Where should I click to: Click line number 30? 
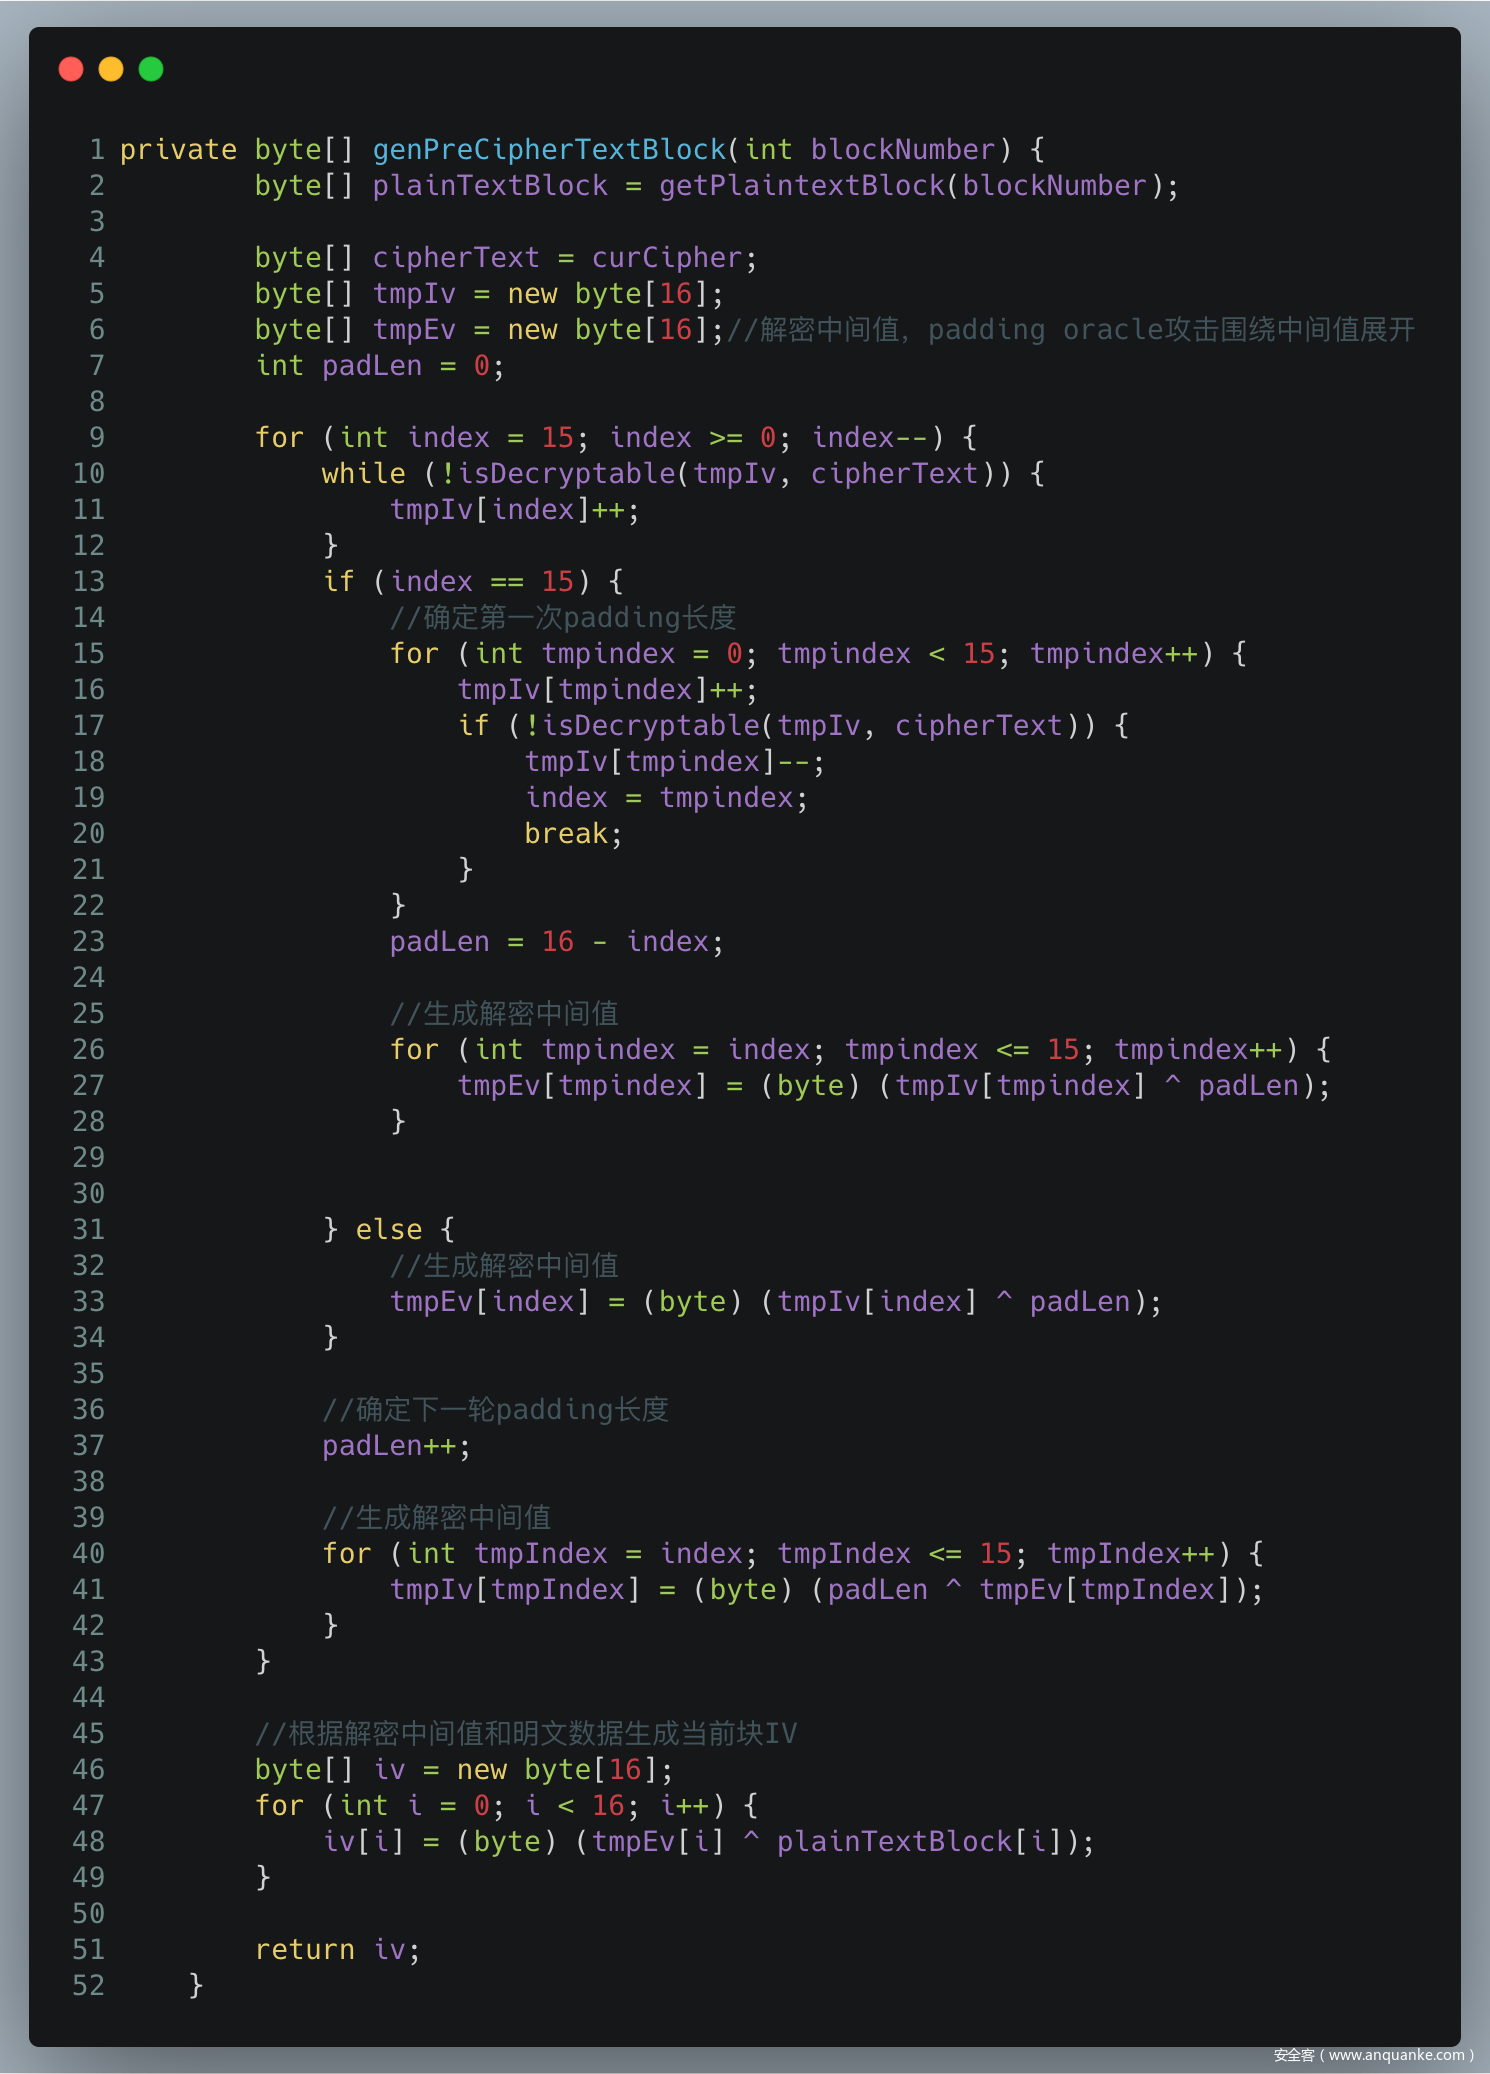click(89, 1194)
